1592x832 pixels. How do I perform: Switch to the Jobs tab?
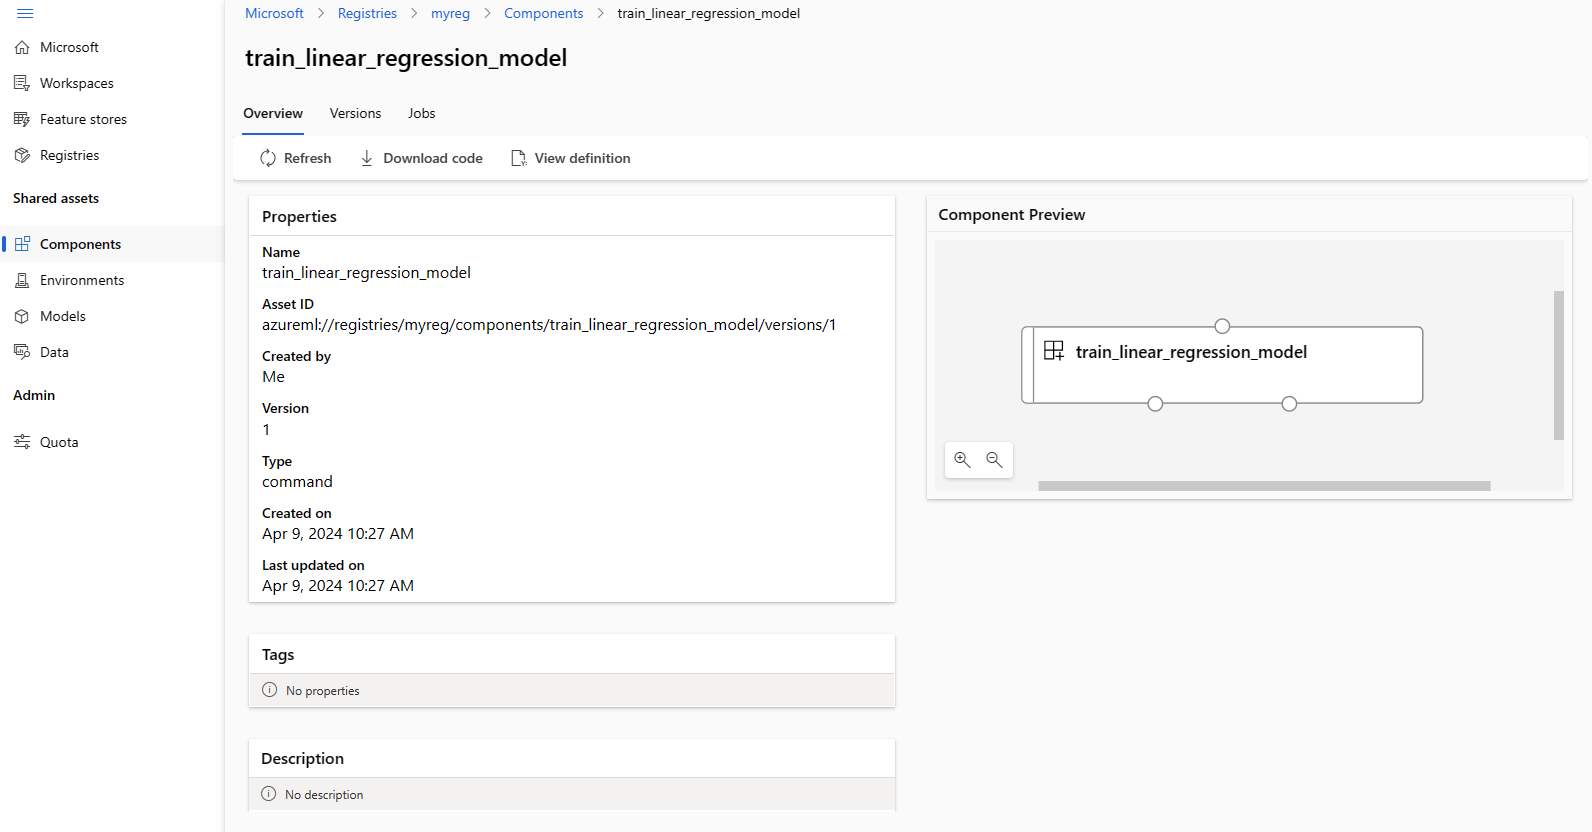tap(422, 113)
